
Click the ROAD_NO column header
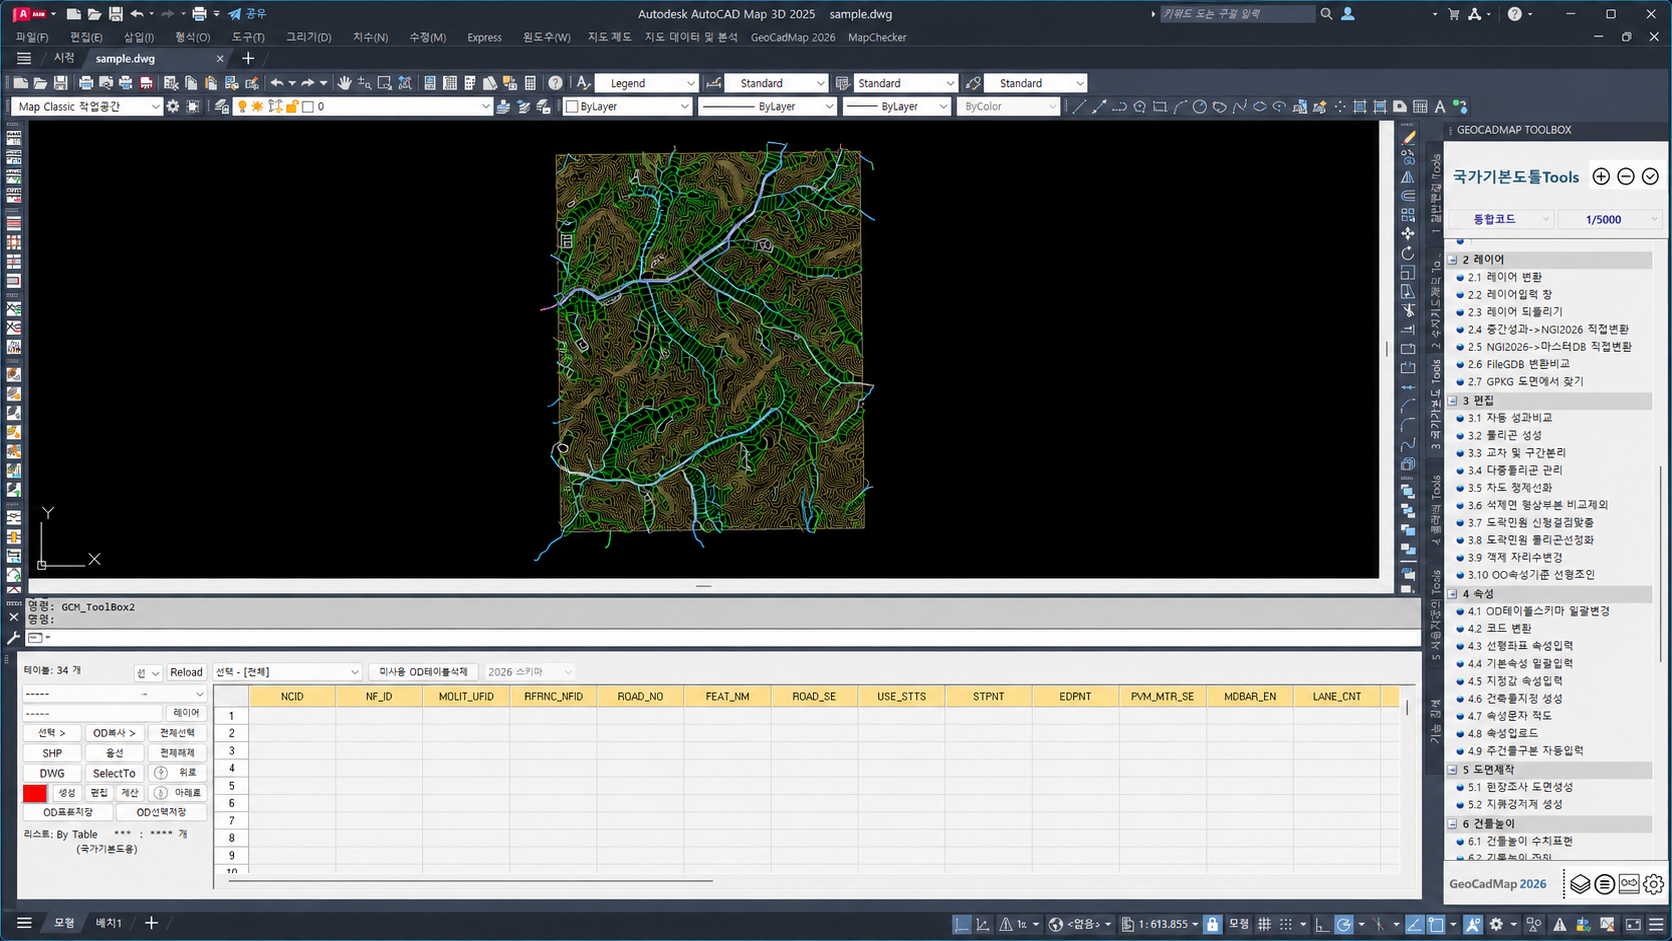(640, 697)
